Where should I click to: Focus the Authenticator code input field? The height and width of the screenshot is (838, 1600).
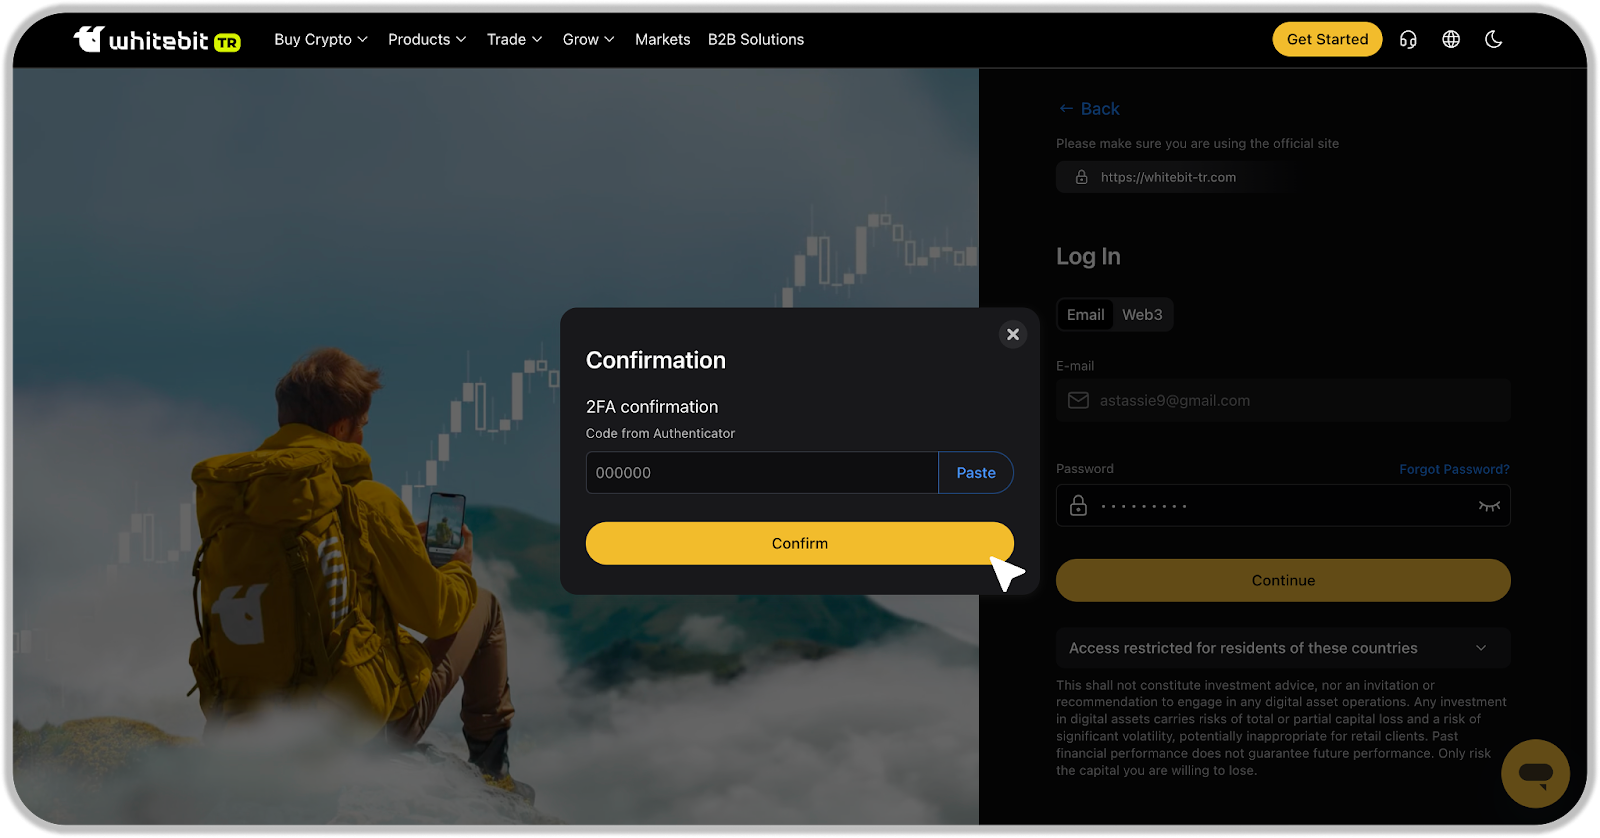pos(761,473)
